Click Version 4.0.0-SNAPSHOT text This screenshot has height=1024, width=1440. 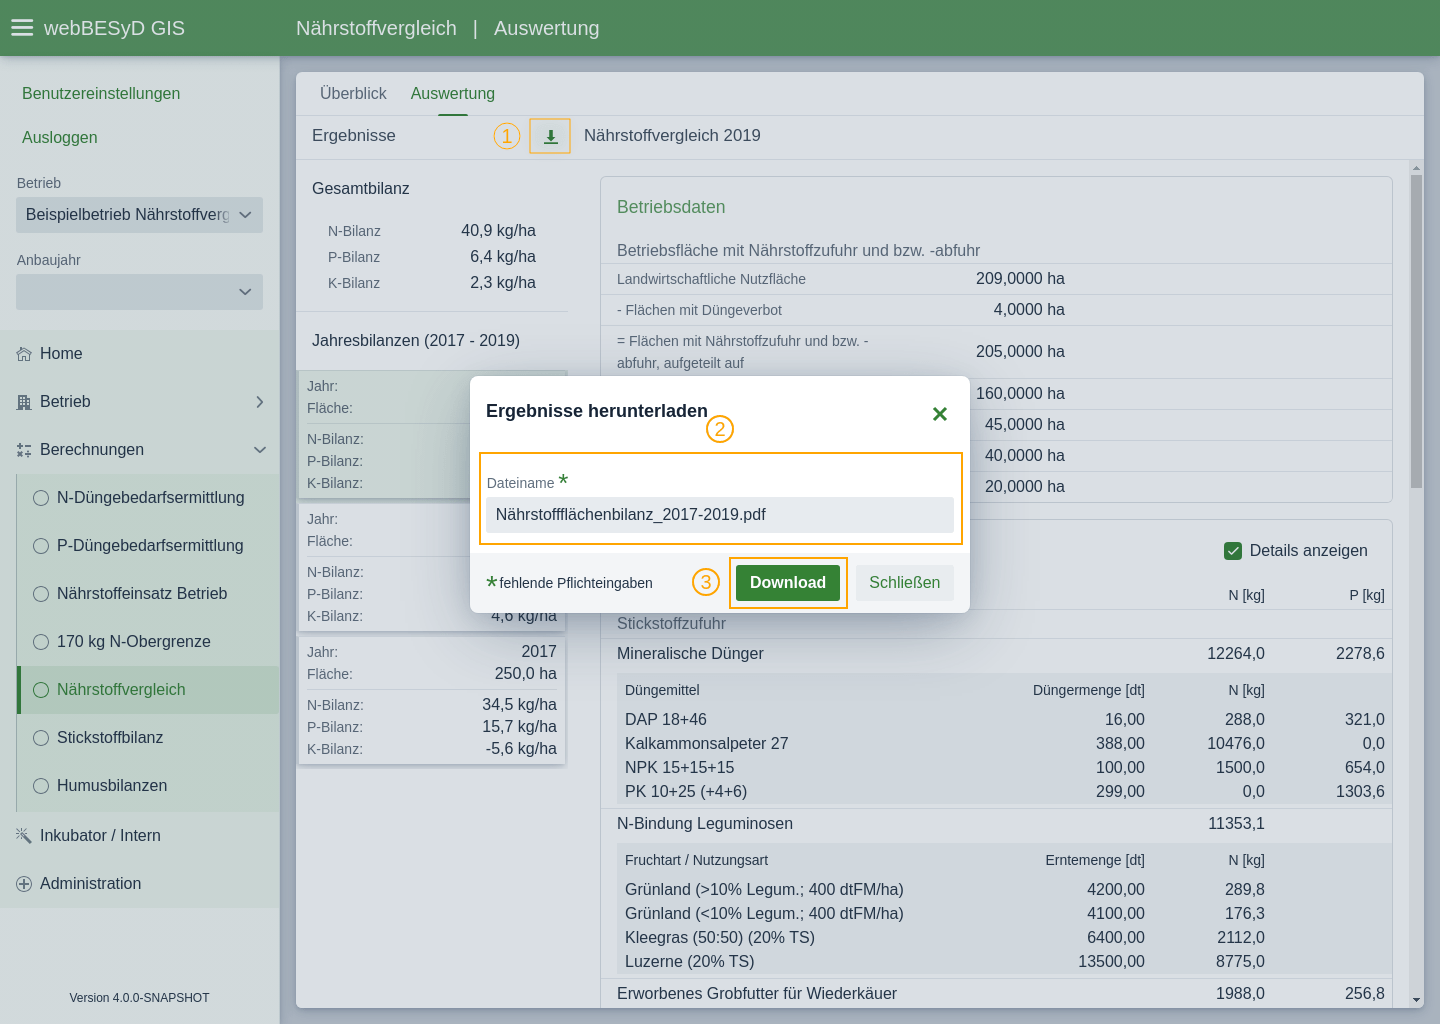(x=139, y=998)
